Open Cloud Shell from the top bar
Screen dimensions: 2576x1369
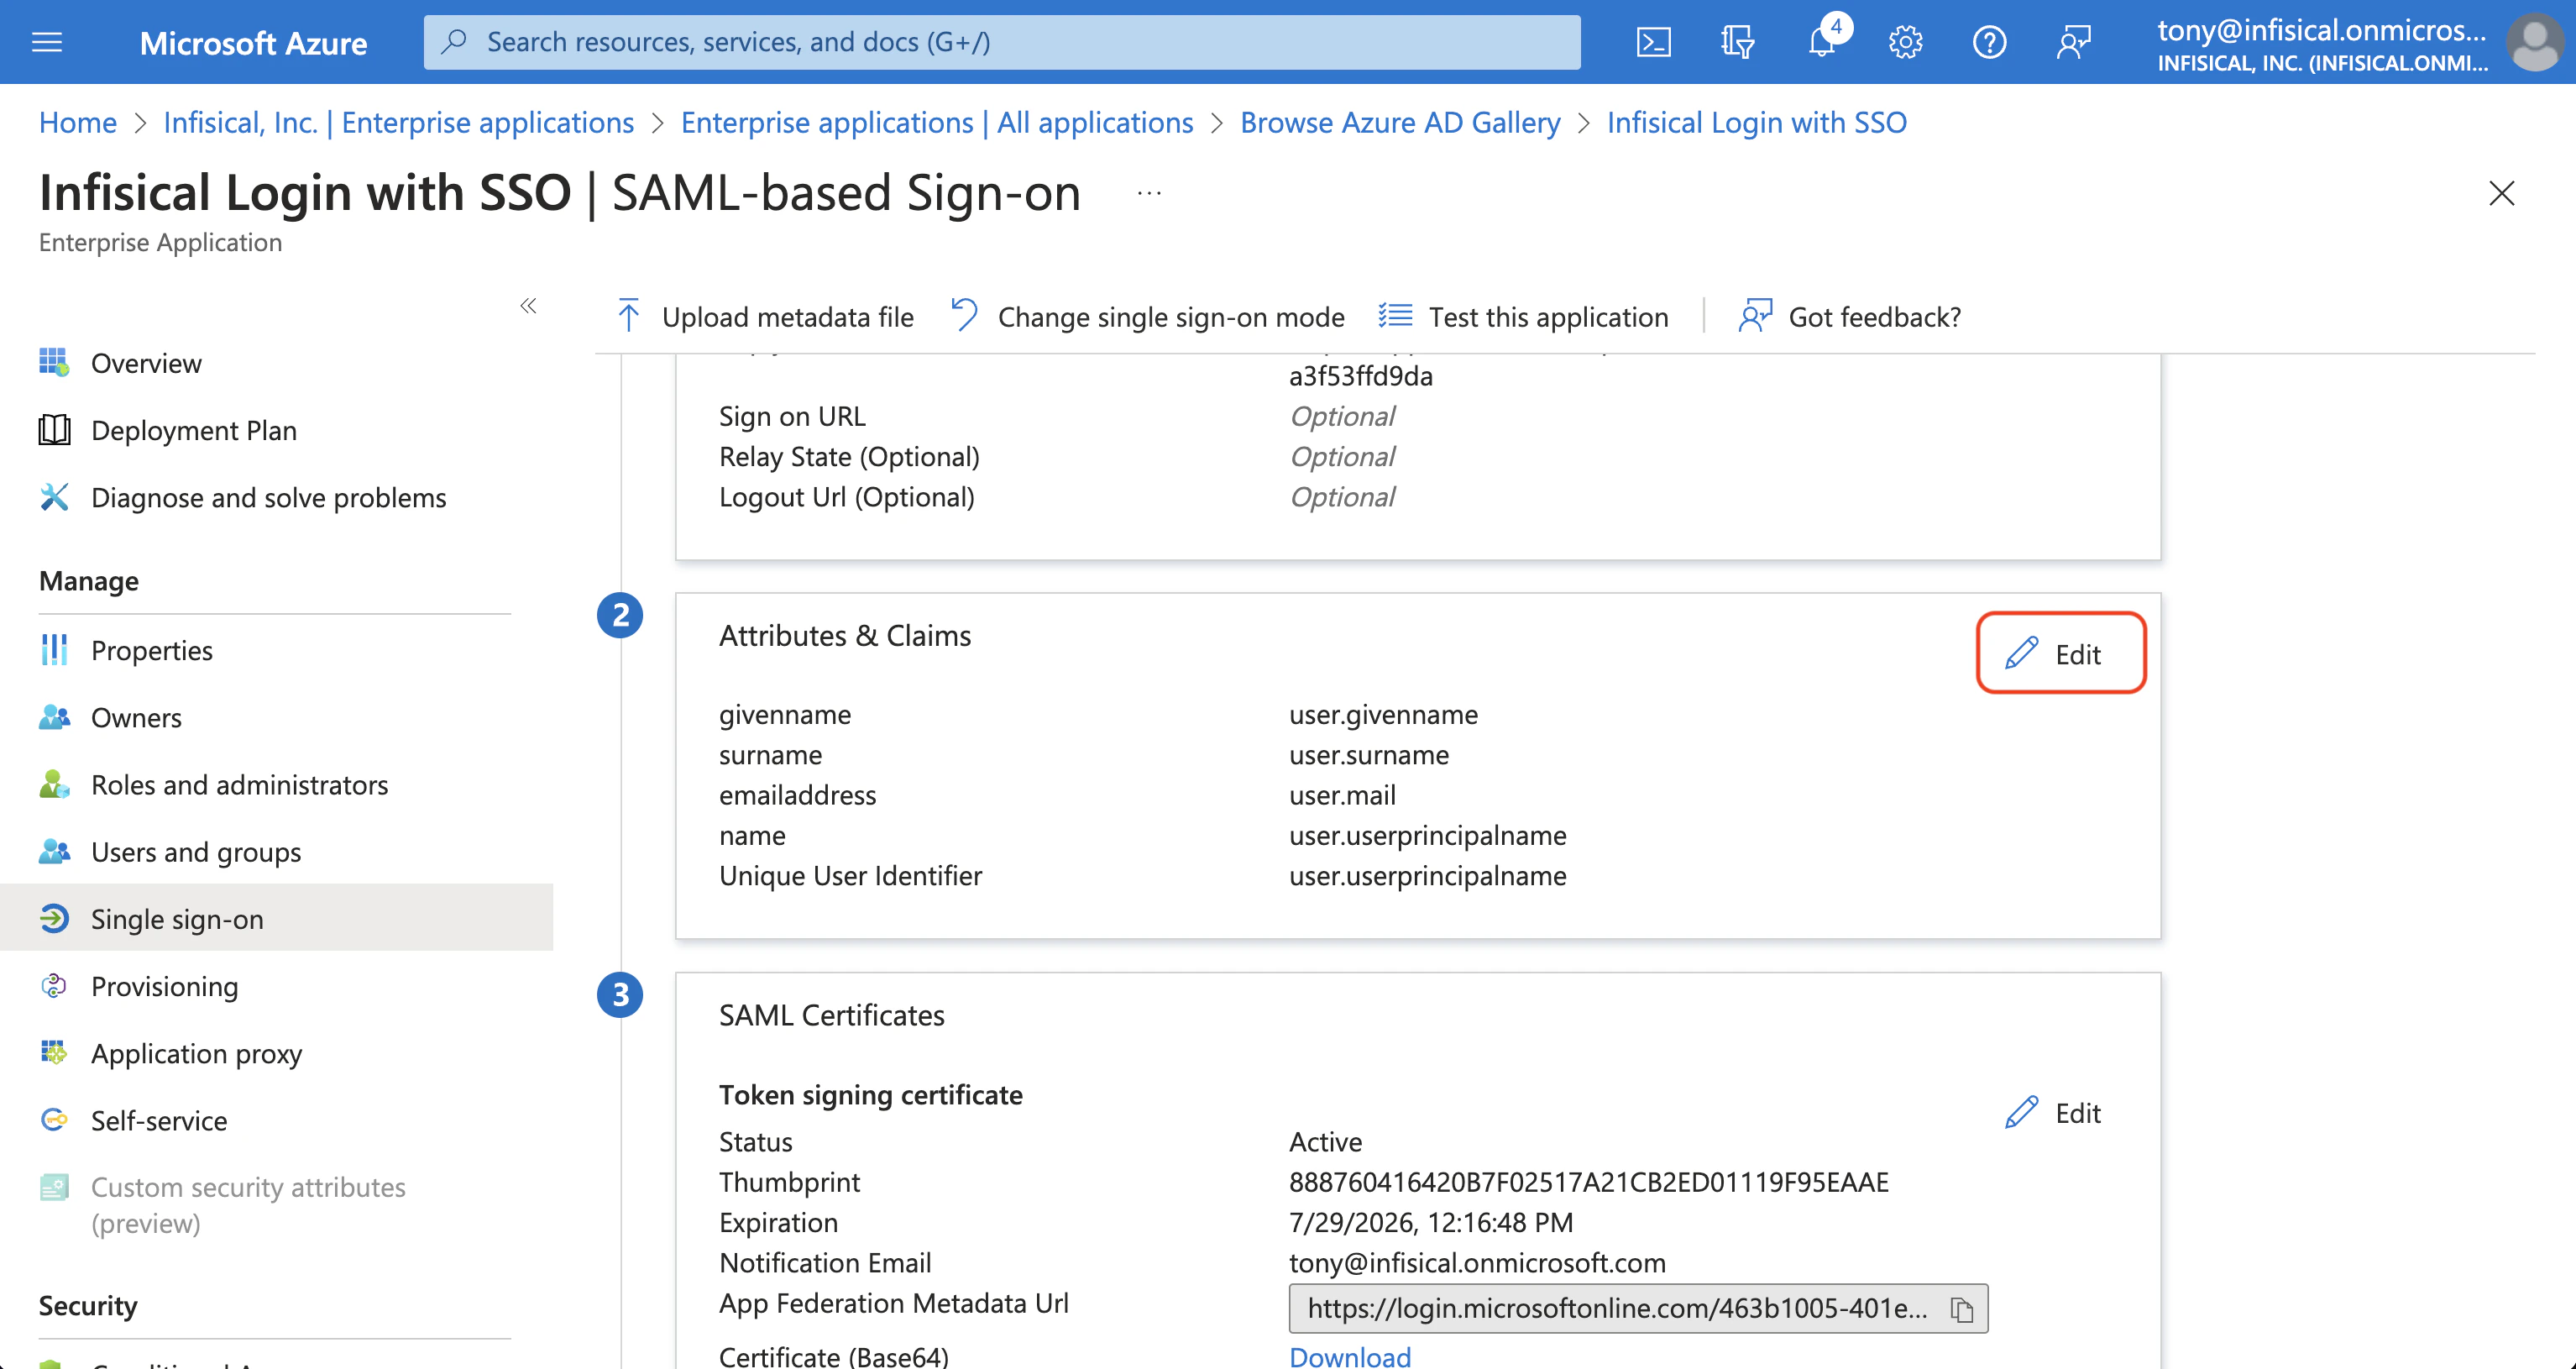[1653, 42]
